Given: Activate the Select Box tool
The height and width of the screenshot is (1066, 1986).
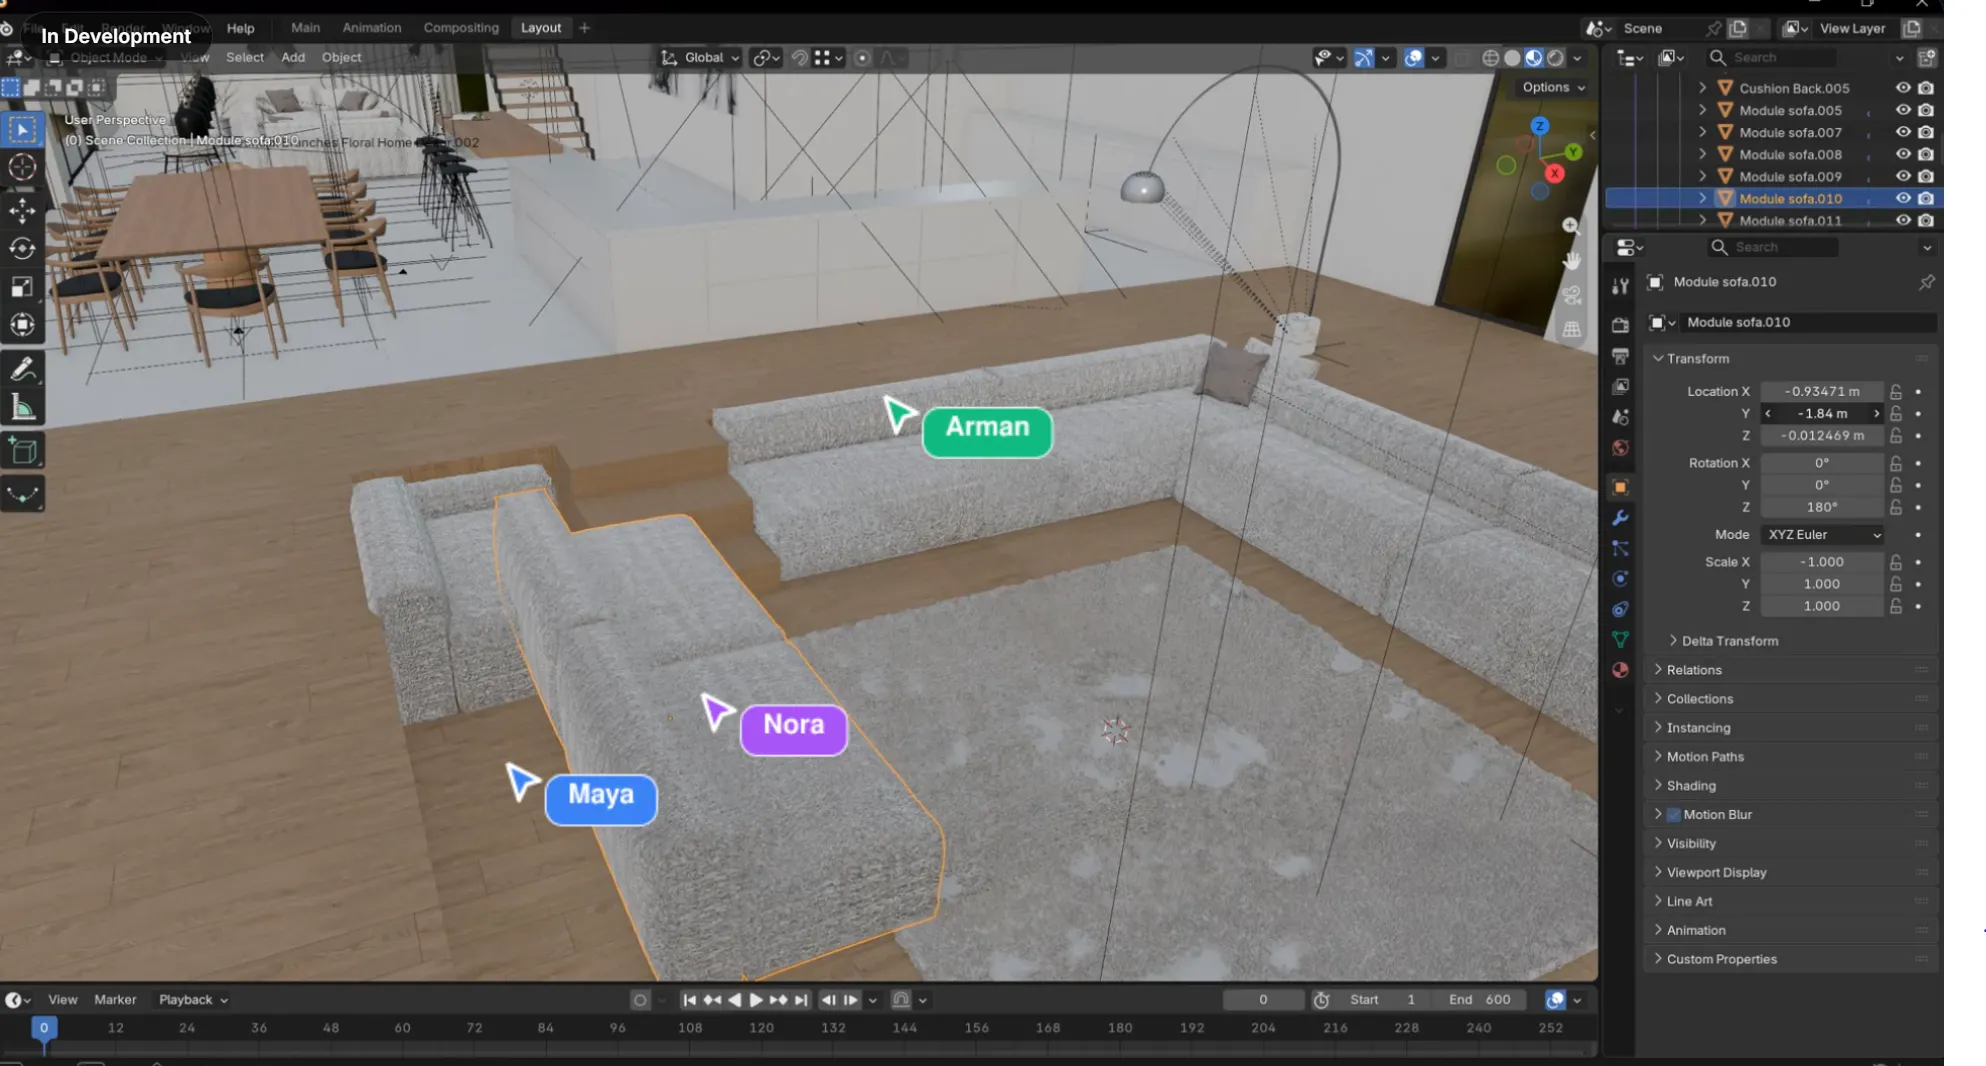Looking at the screenshot, I should click(22, 130).
